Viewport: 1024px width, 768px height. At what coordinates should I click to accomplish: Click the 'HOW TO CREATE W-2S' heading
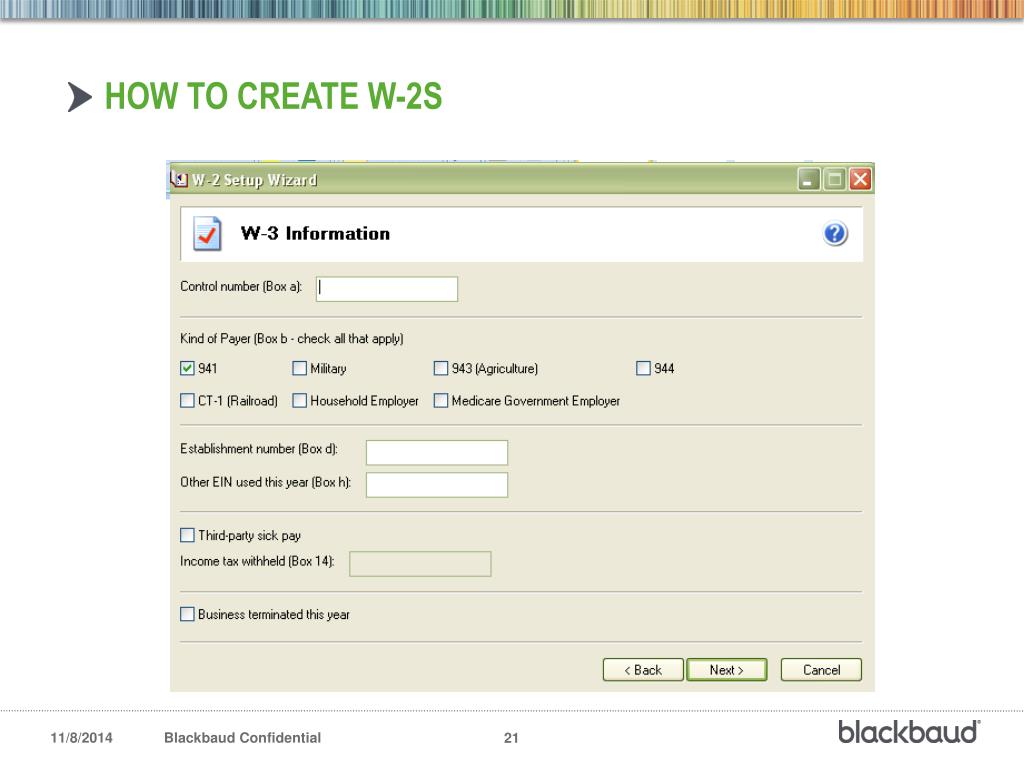click(274, 96)
